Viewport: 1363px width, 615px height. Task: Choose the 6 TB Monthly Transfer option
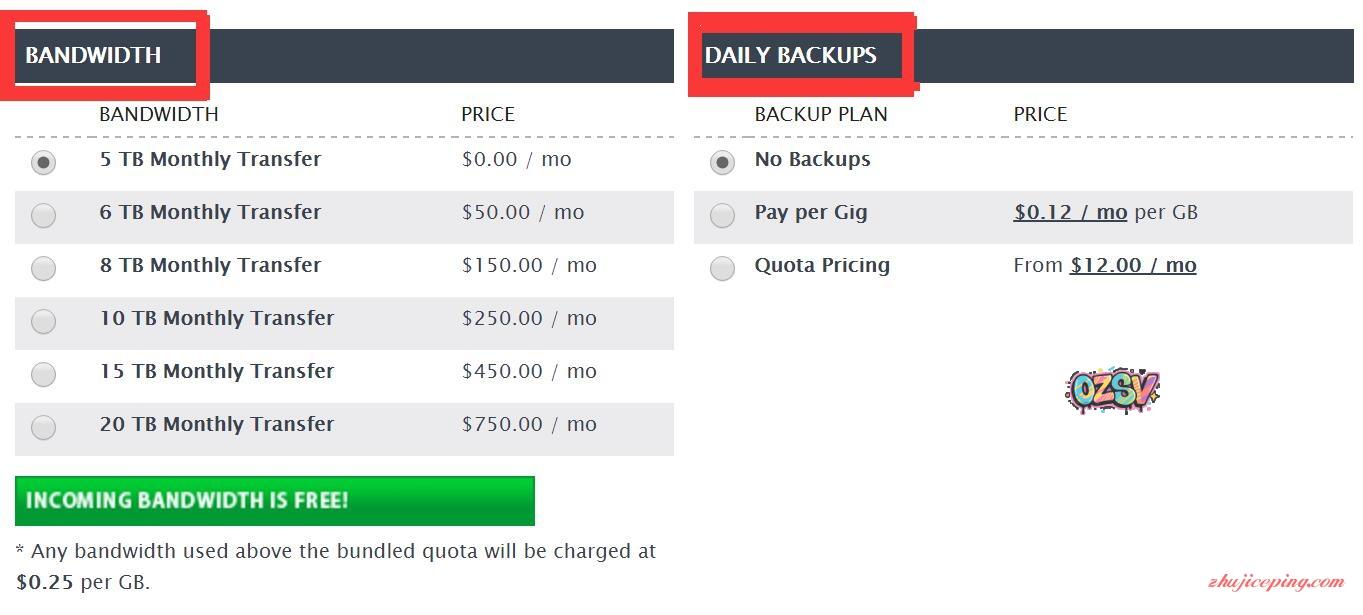tap(43, 215)
